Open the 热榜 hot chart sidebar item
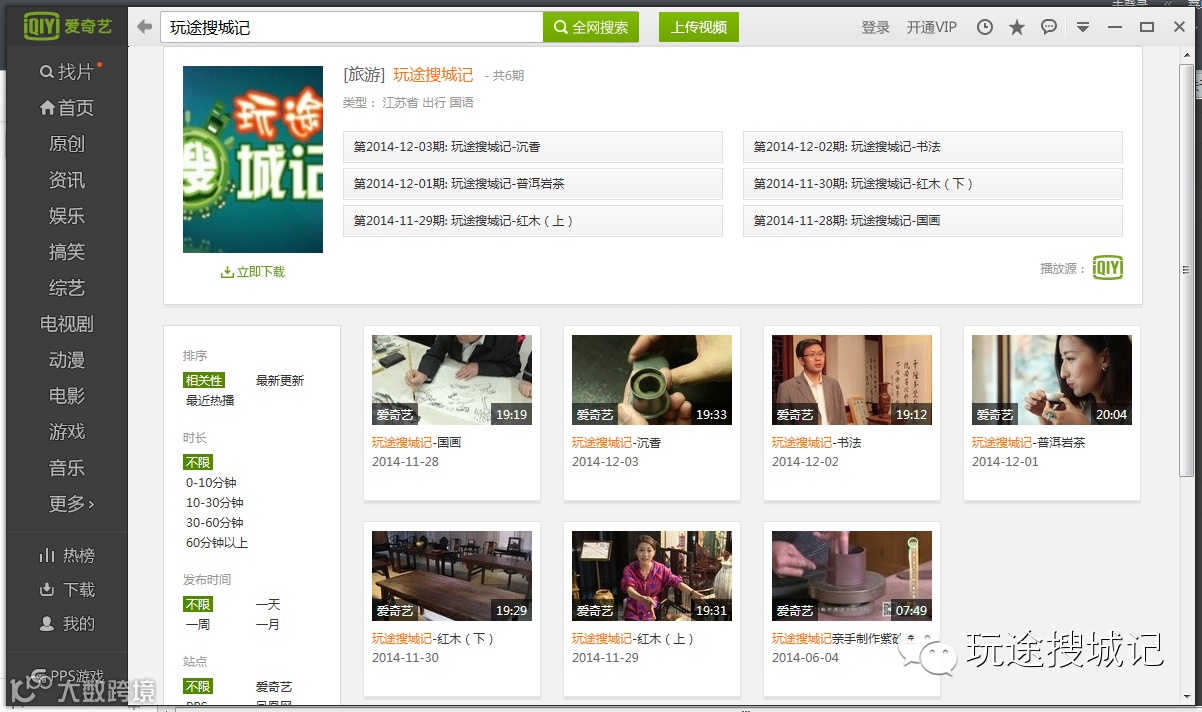 (x=67, y=555)
